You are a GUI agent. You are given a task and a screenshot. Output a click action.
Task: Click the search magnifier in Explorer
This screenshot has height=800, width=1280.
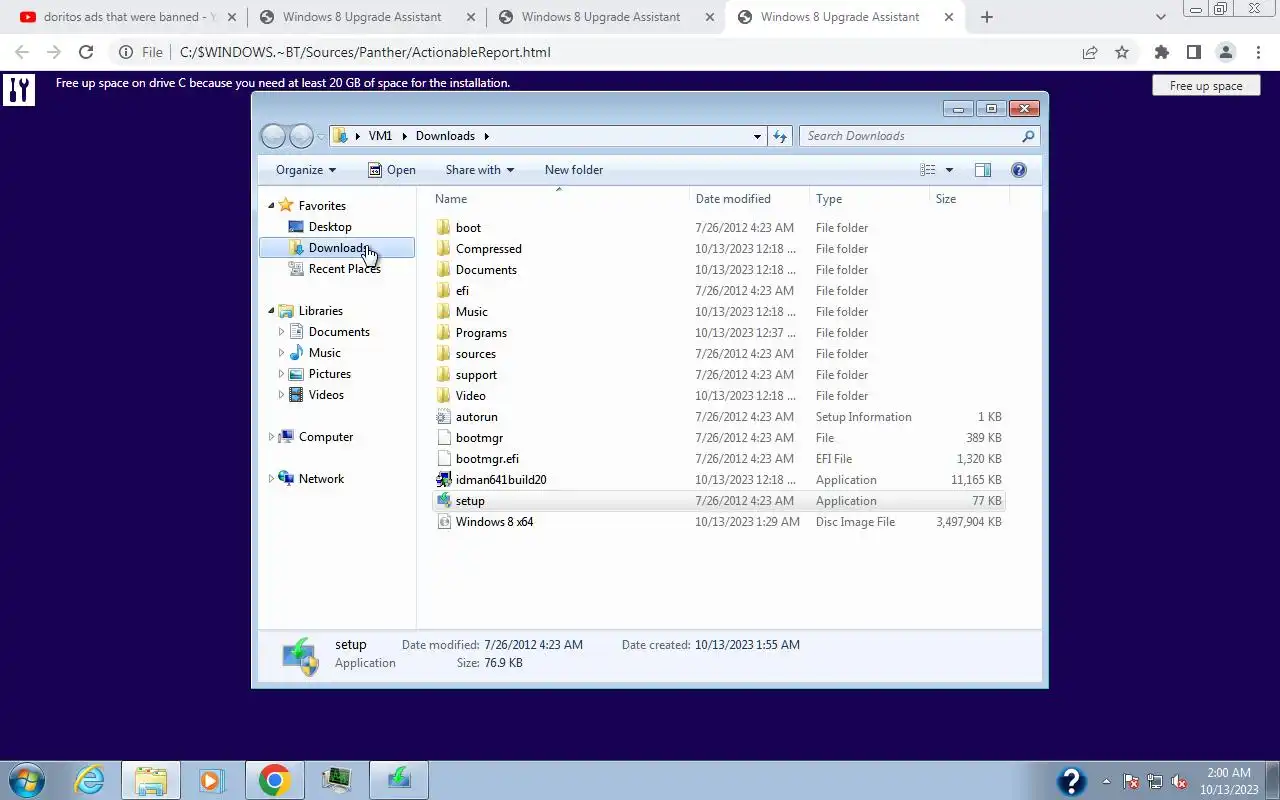click(x=1028, y=136)
